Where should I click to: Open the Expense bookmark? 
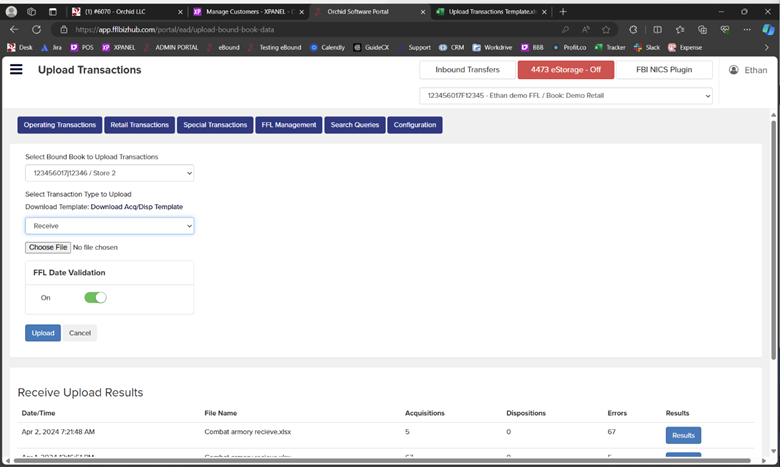pyautogui.click(x=685, y=47)
